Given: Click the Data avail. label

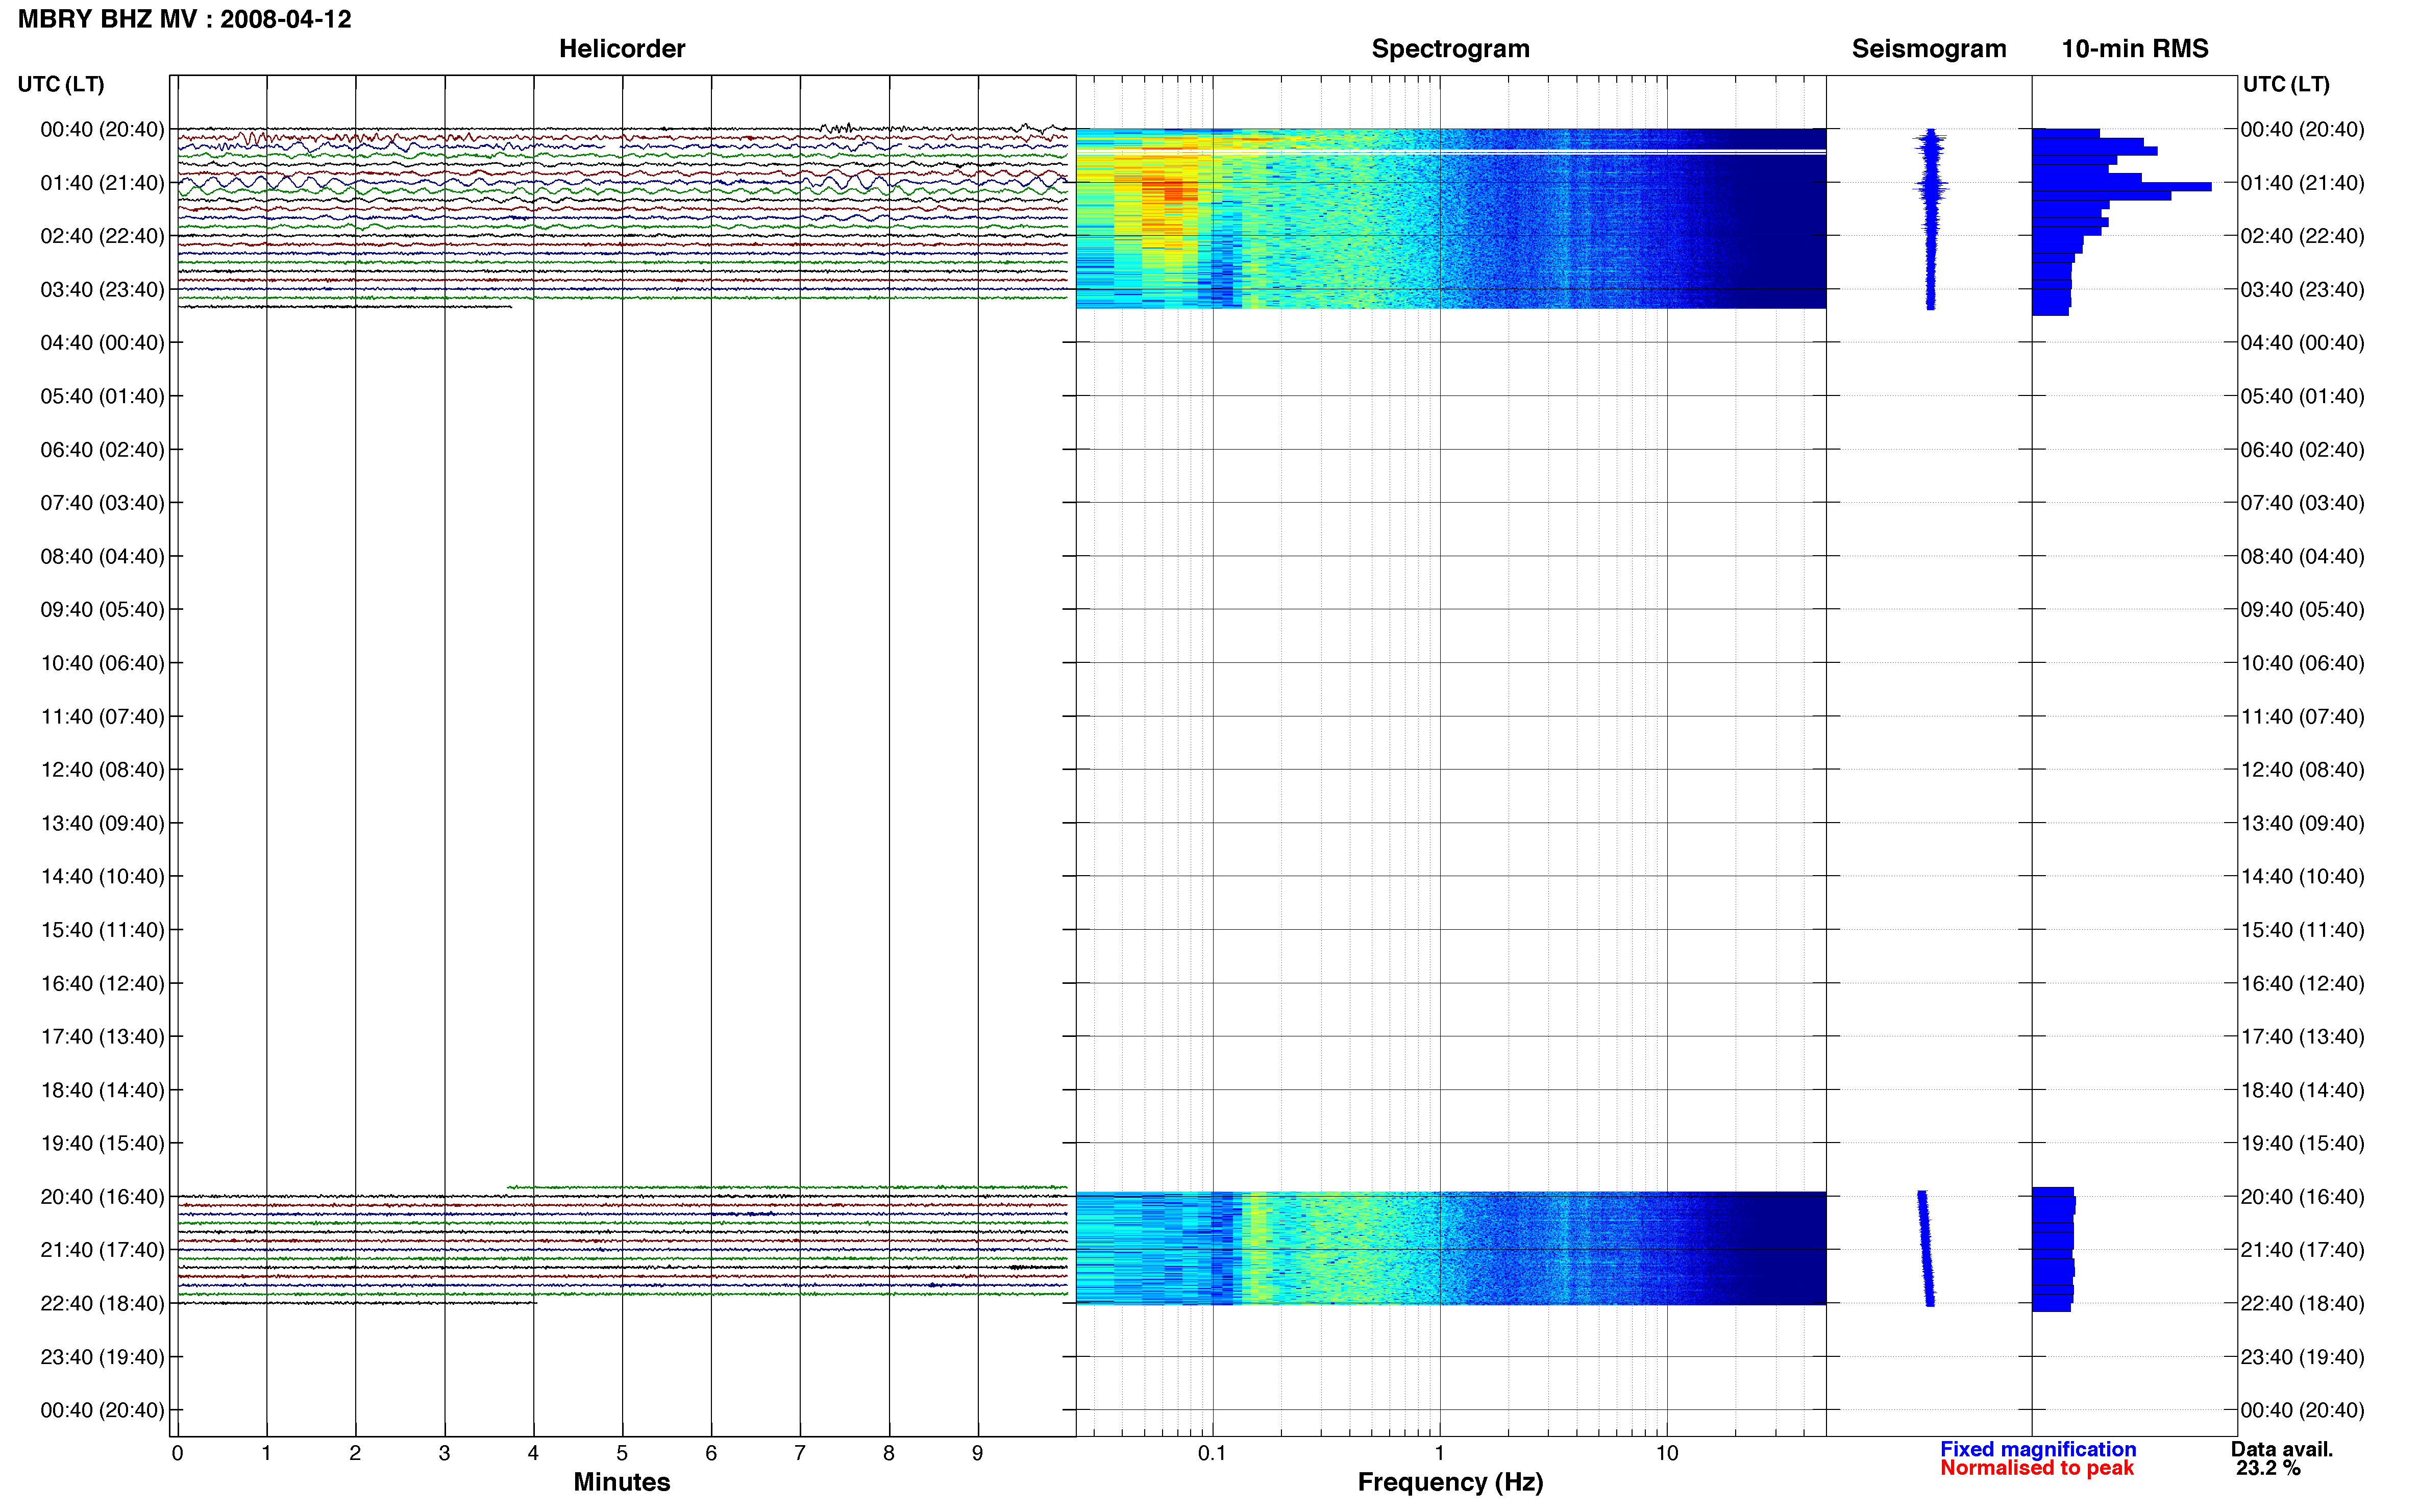Looking at the screenshot, I should 2281,1449.
